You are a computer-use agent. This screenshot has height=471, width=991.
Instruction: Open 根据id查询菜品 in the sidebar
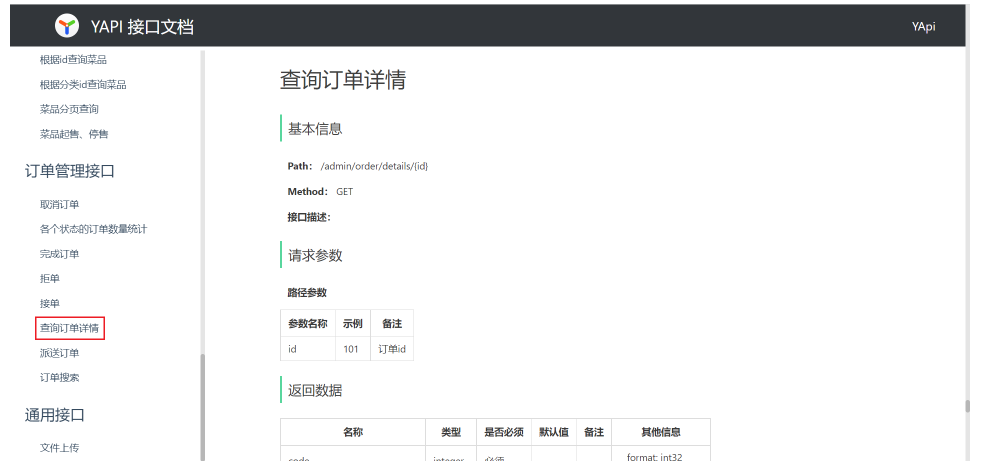73,59
